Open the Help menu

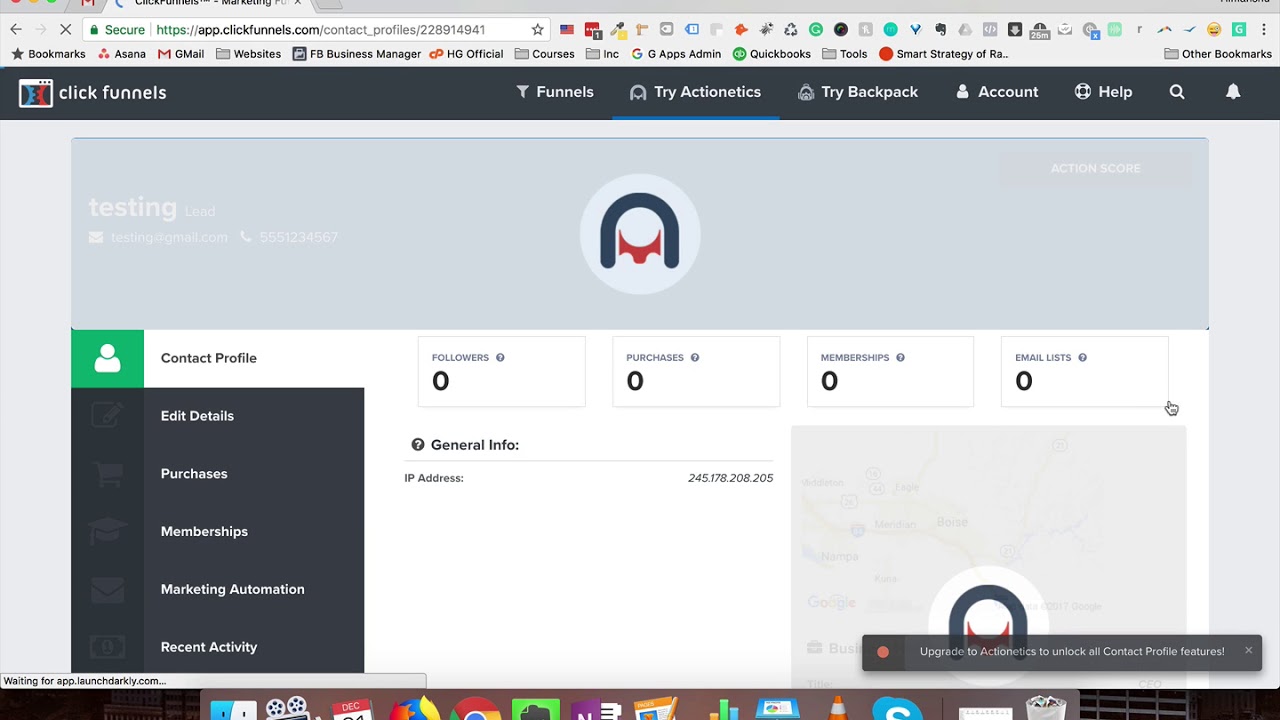click(1104, 92)
